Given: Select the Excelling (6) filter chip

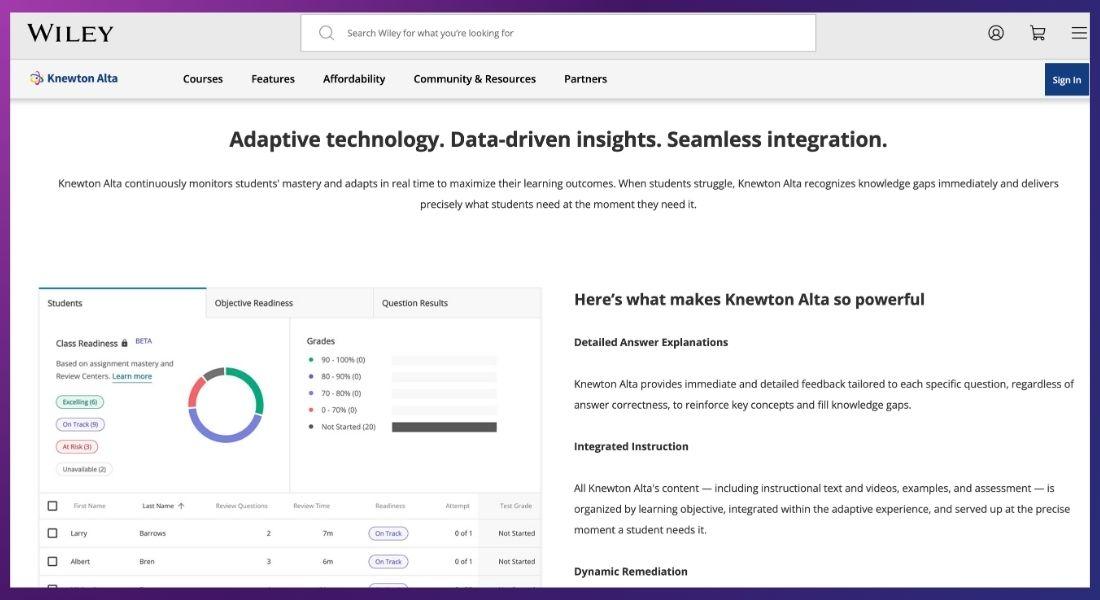Looking at the screenshot, I should [x=80, y=402].
